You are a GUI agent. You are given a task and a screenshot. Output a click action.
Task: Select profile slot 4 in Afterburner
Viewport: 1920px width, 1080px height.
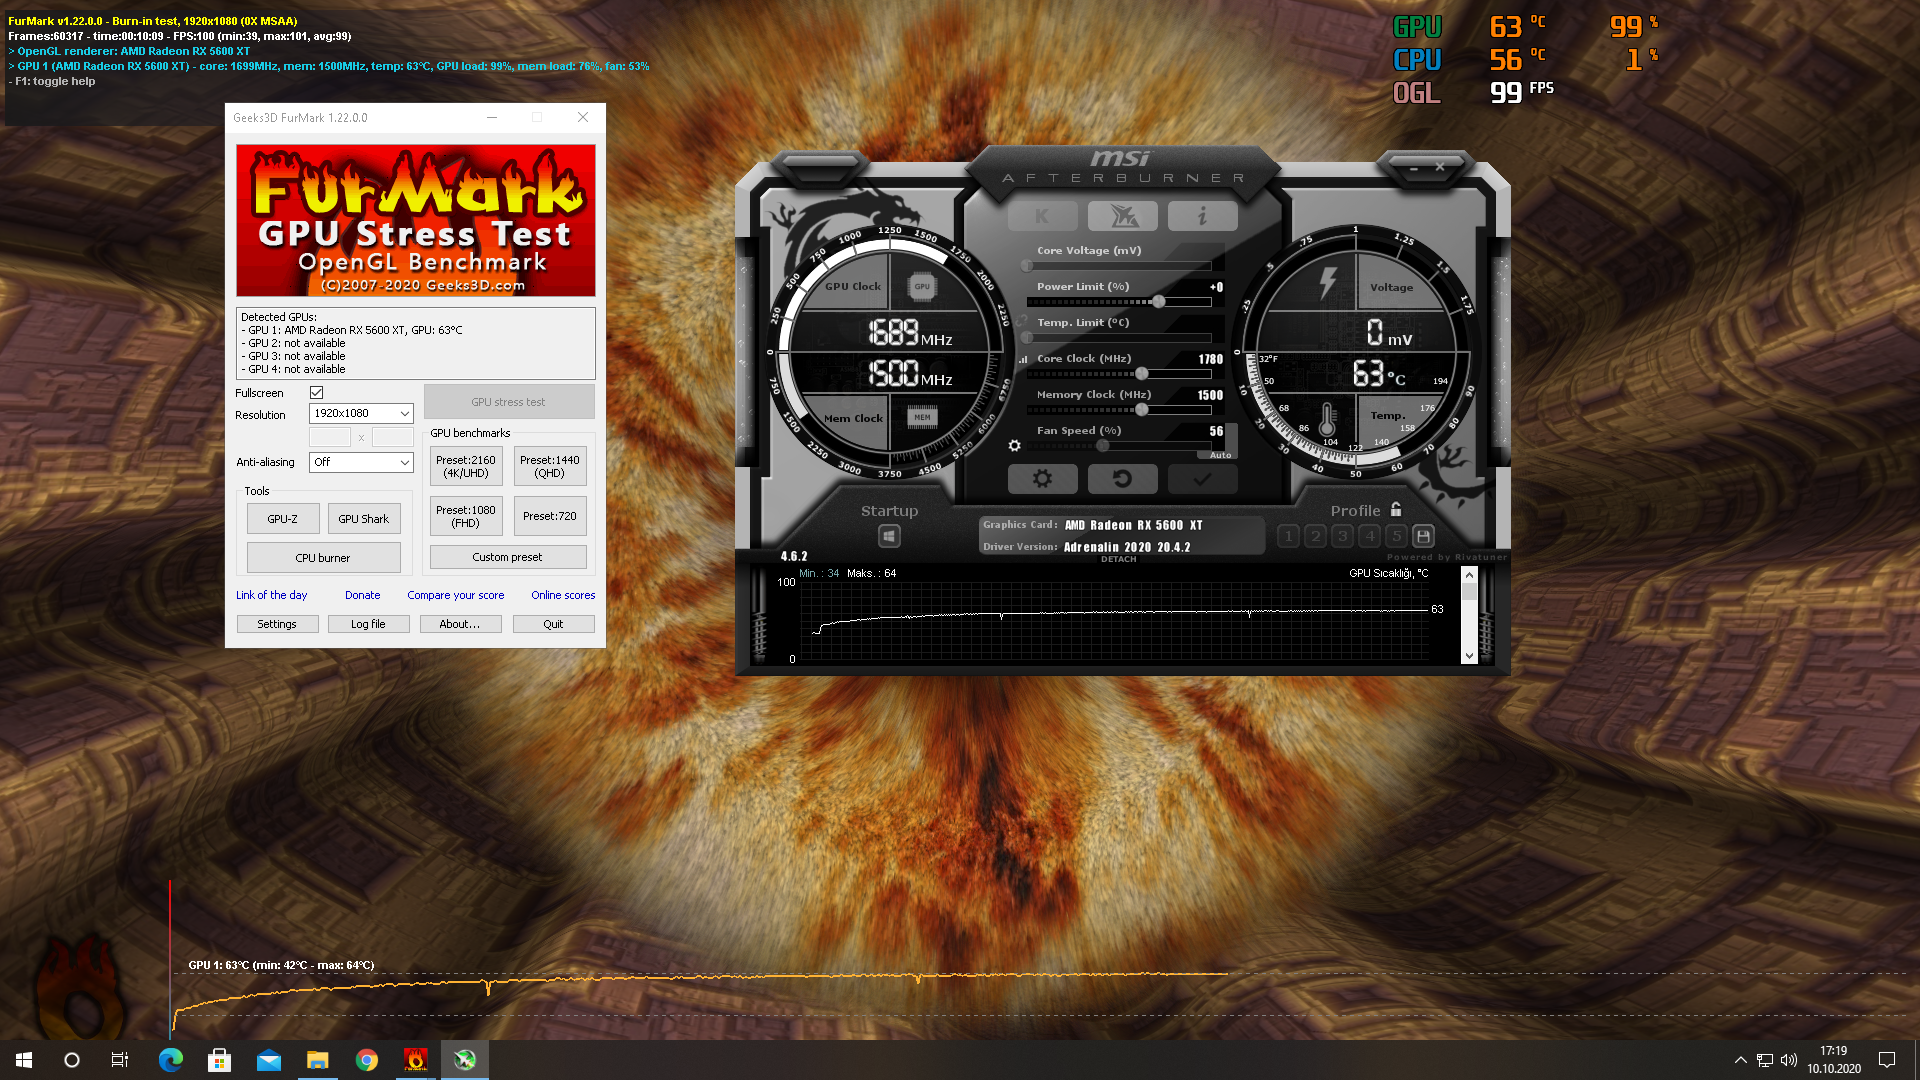[1370, 536]
